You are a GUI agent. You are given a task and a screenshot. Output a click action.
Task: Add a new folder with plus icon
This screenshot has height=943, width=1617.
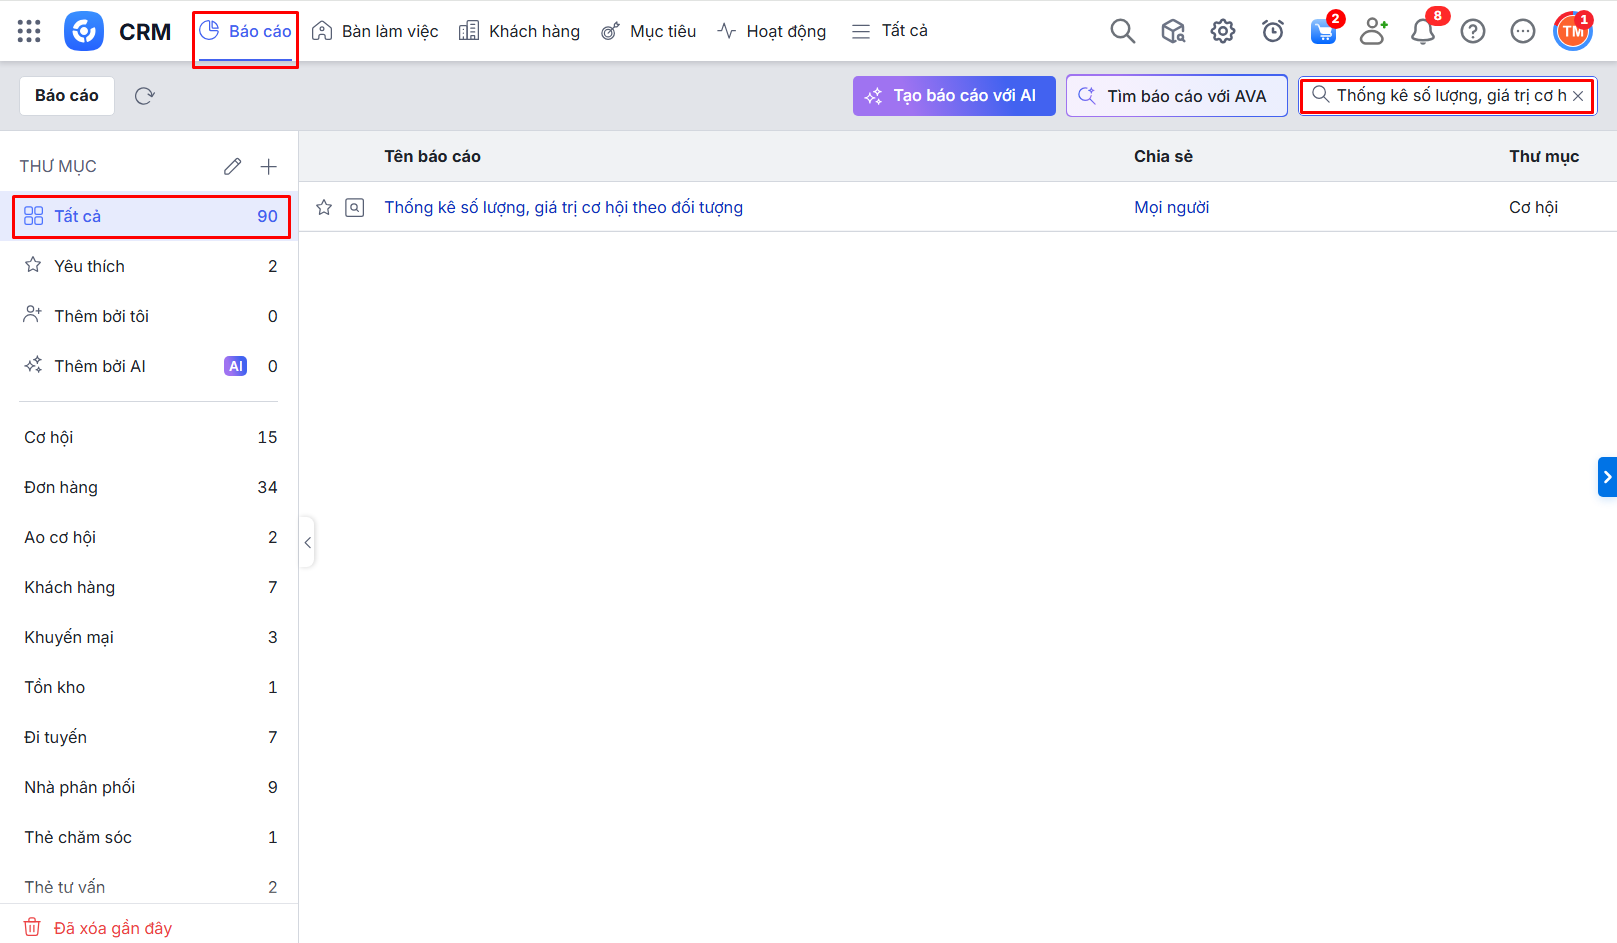tap(268, 166)
